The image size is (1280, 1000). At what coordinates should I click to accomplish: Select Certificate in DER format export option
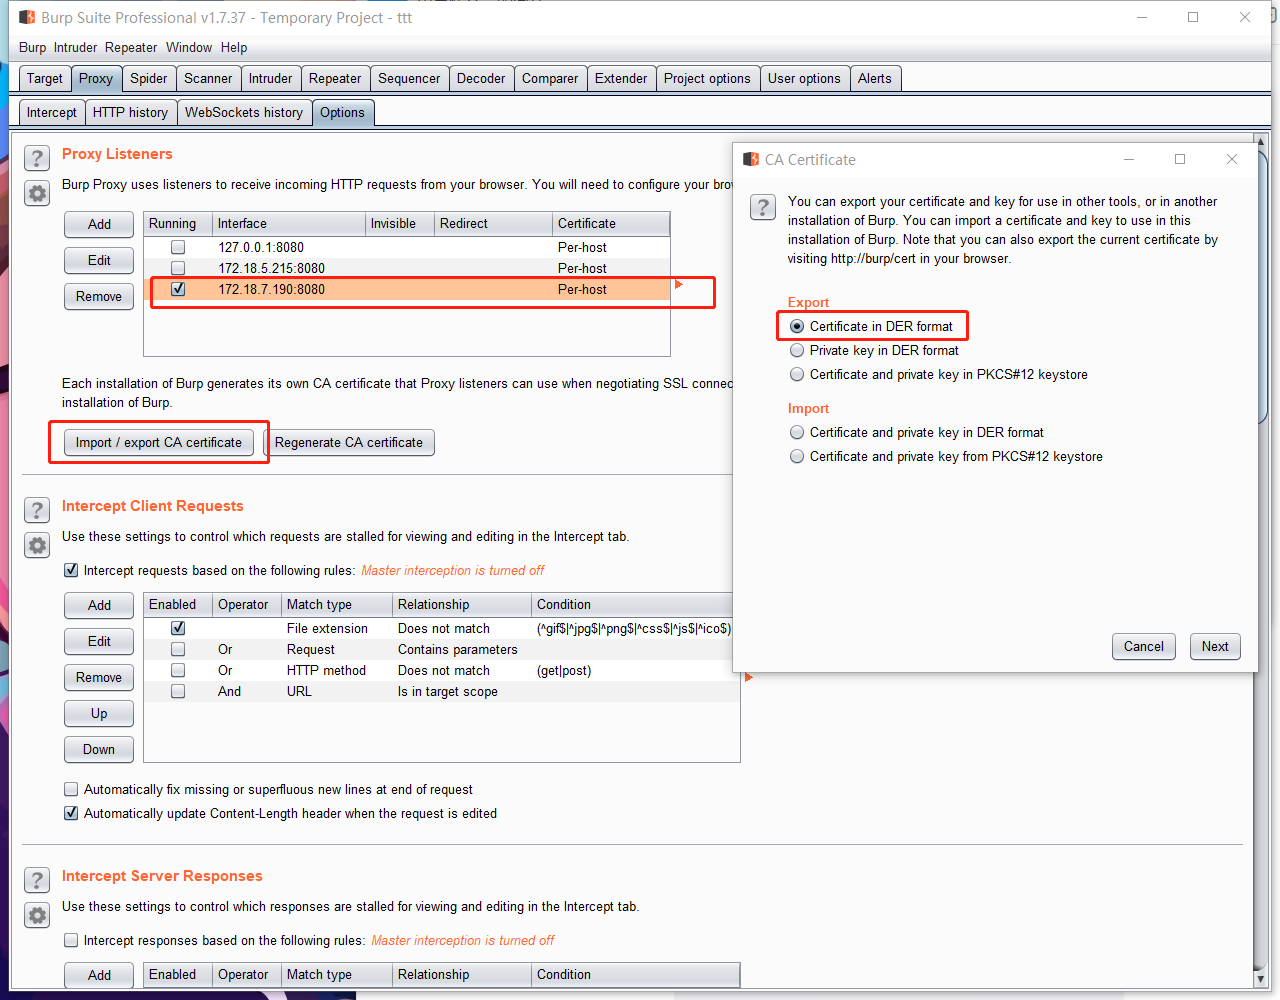tap(797, 326)
